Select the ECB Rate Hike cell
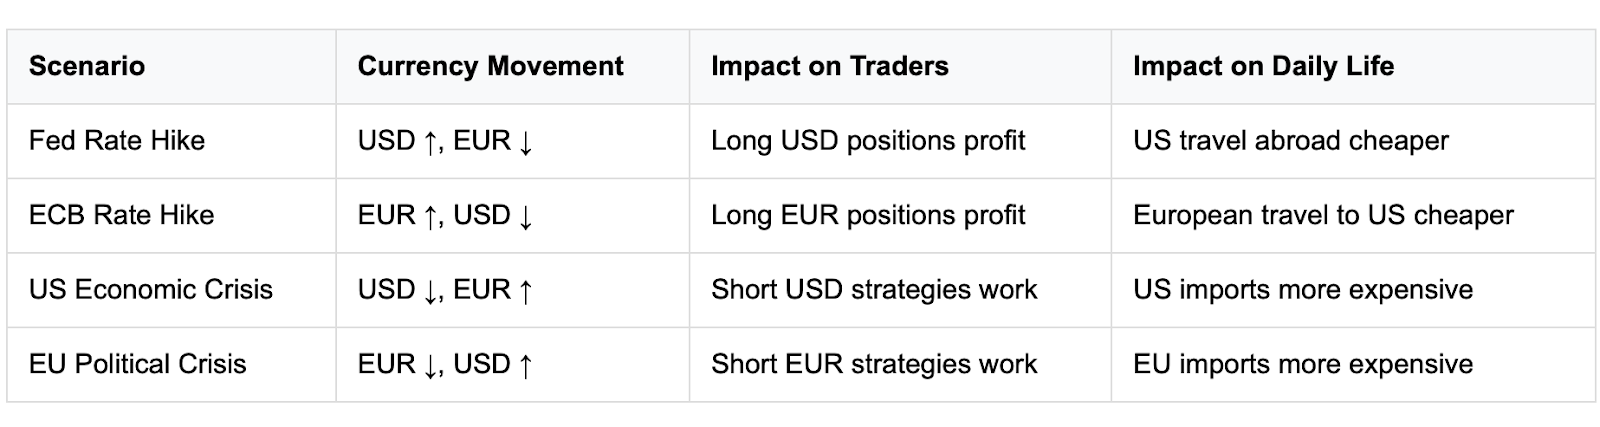 171,215
